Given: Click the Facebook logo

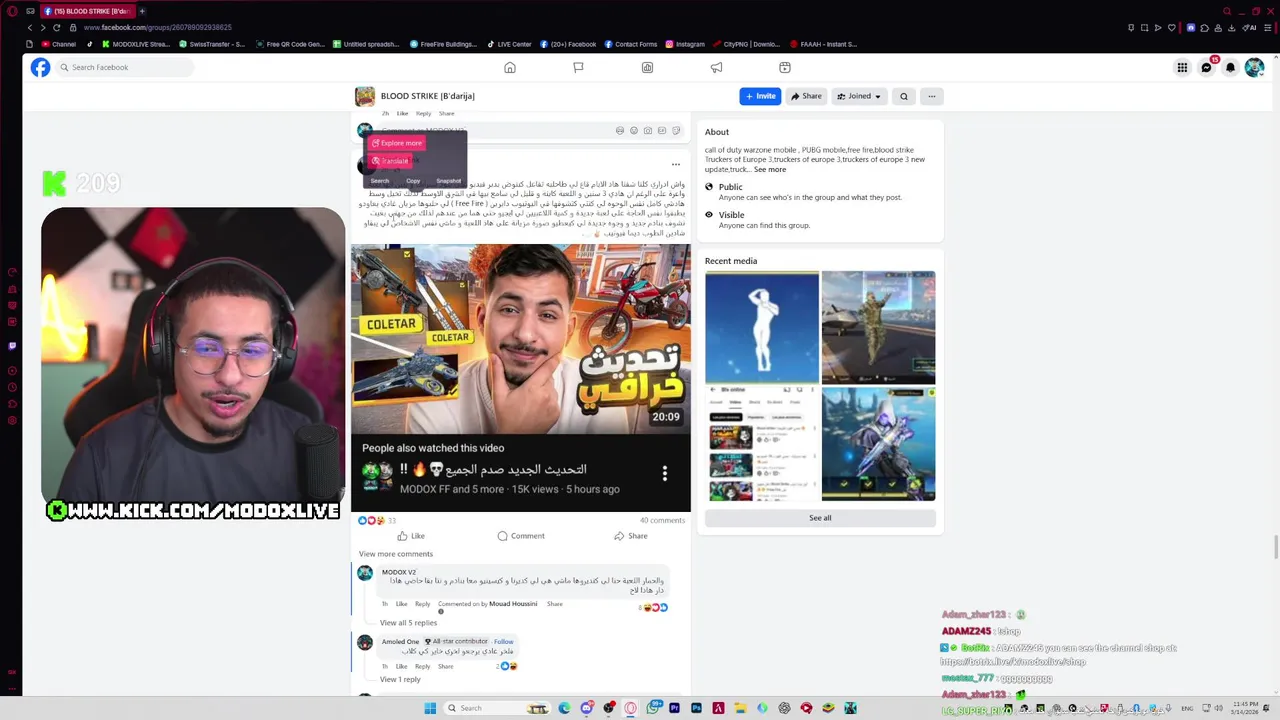Looking at the screenshot, I should [40, 67].
